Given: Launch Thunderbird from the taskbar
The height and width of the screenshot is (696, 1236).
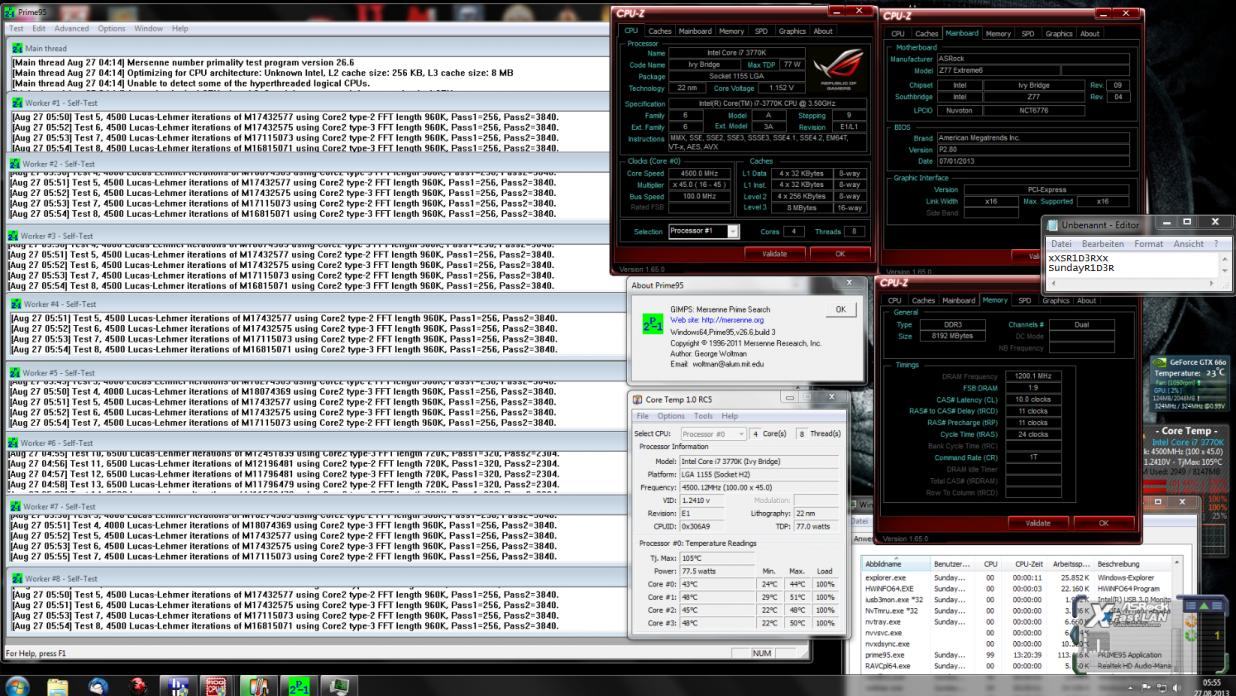Looking at the screenshot, I should tap(98, 686).
